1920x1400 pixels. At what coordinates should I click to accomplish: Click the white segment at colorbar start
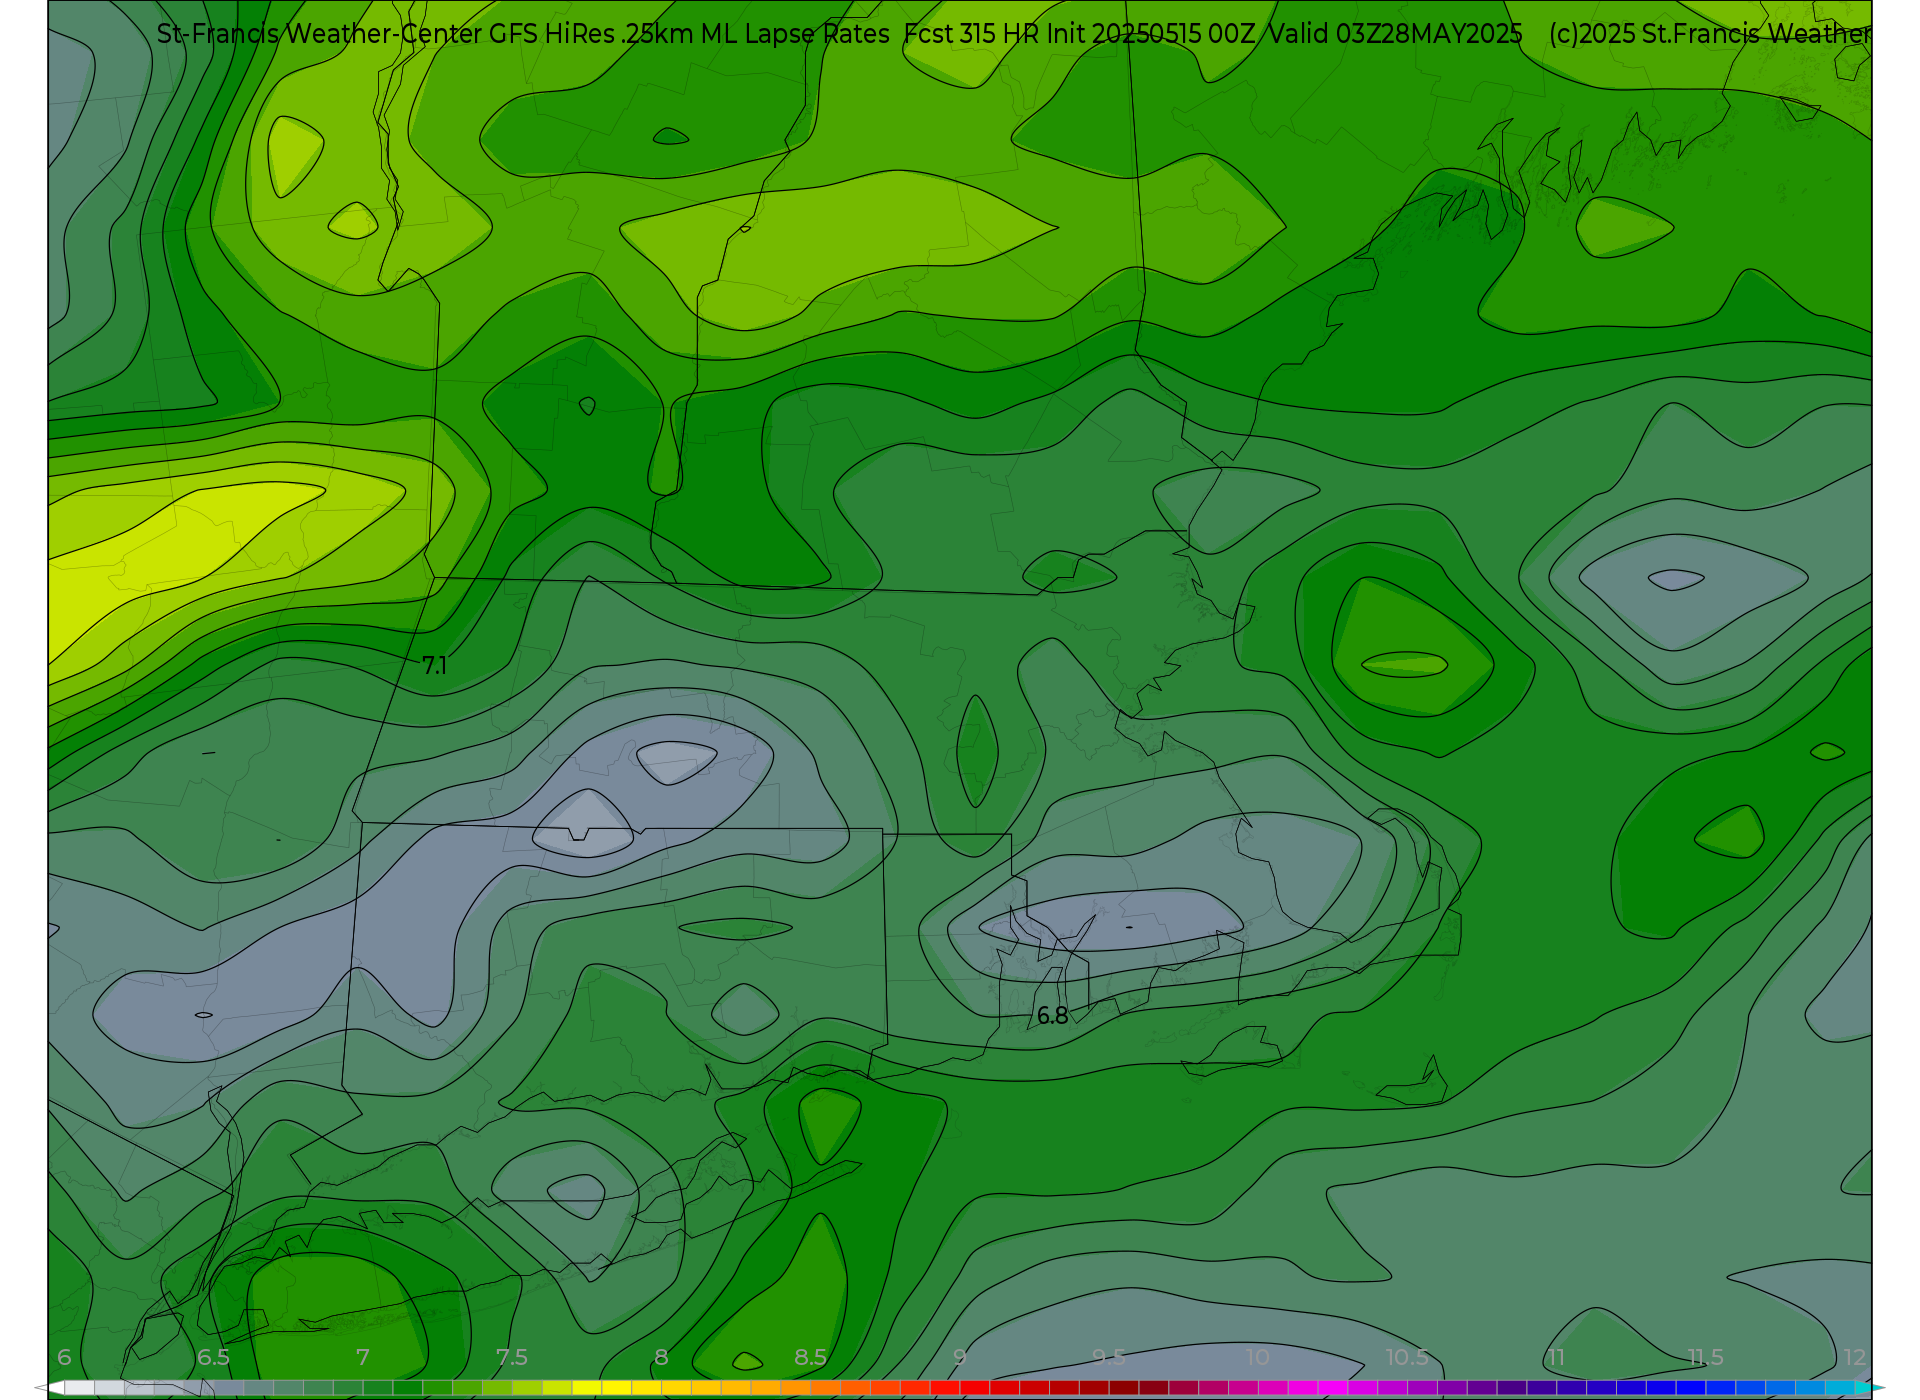pos(78,1388)
